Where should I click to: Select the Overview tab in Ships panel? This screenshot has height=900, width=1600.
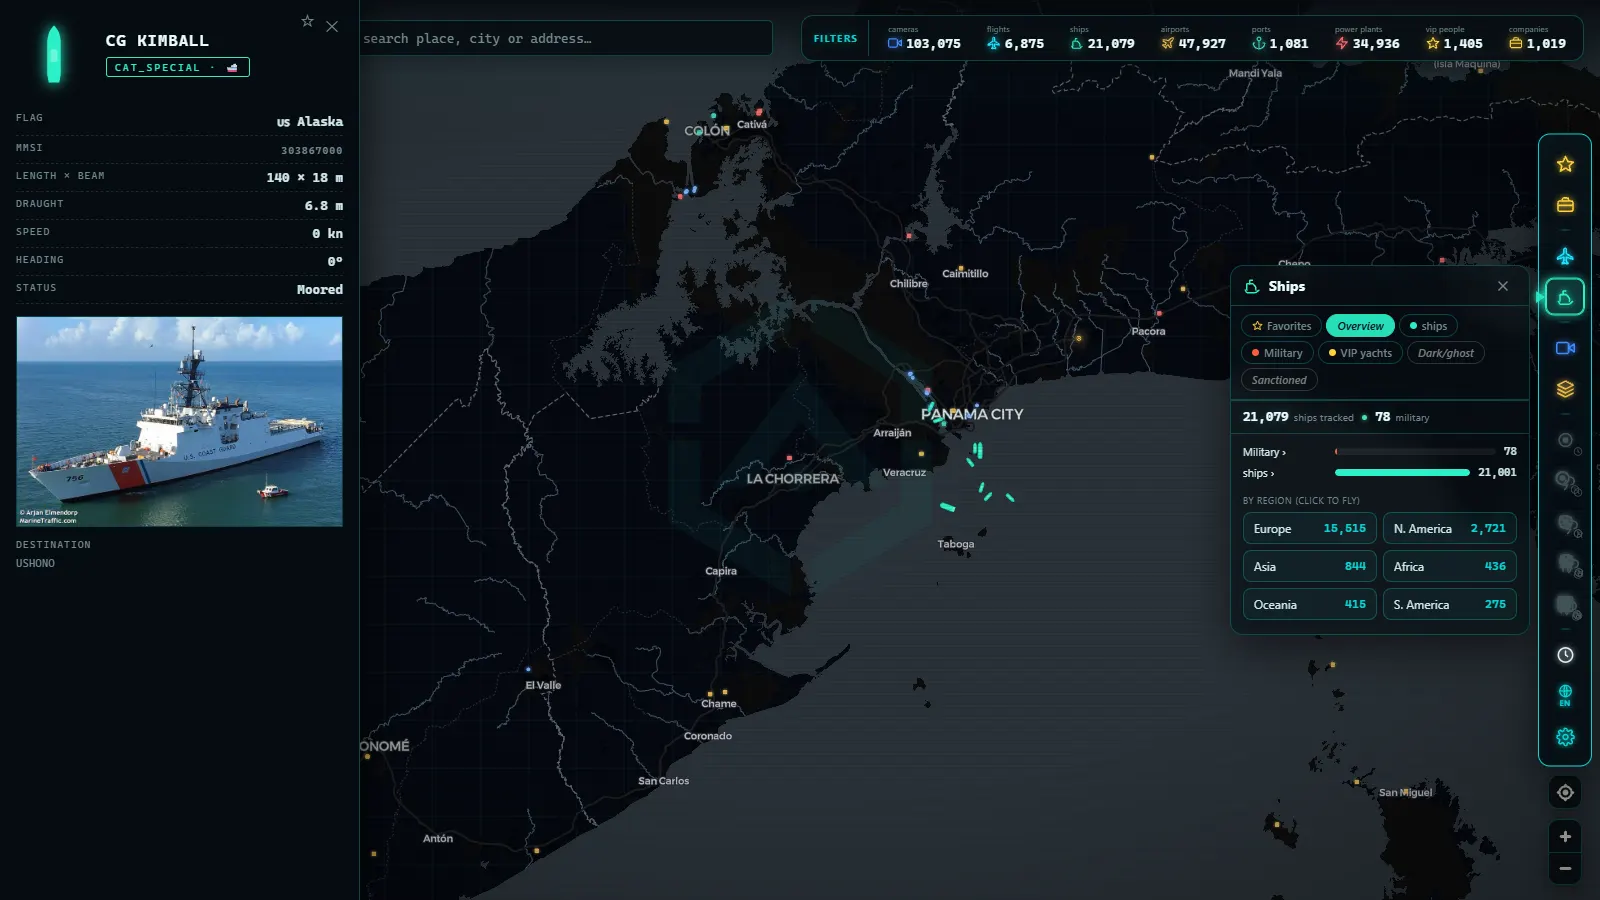point(1360,326)
